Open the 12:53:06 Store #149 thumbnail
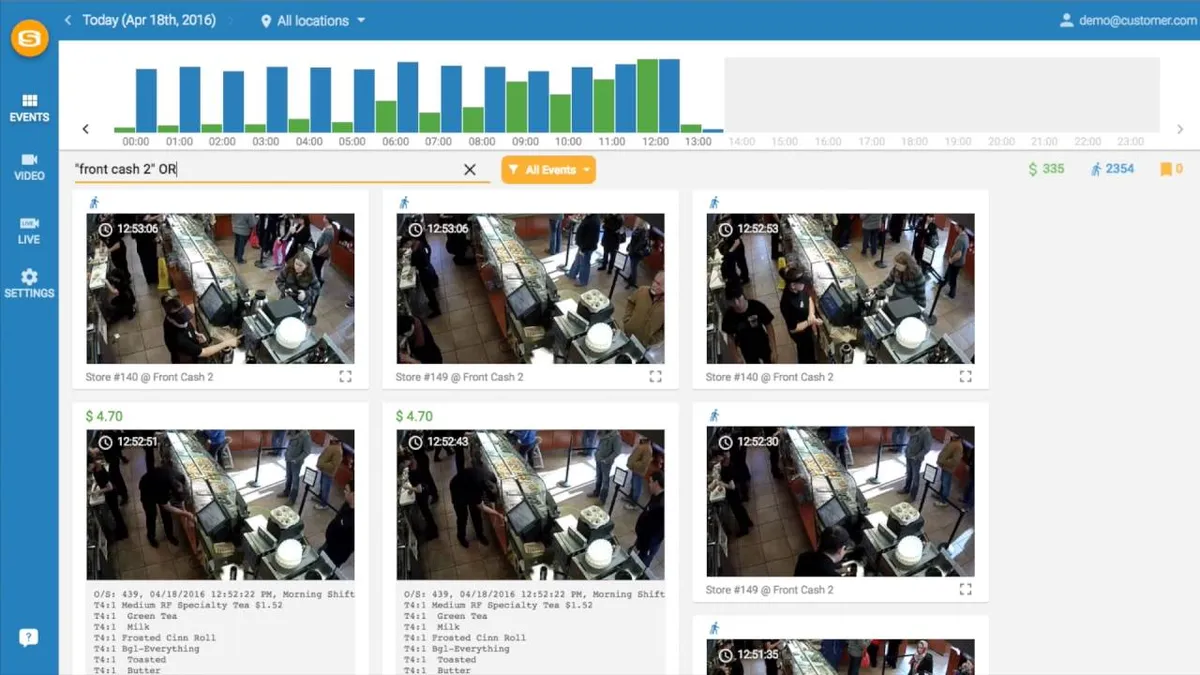1200x675 pixels. pos(530,288)
